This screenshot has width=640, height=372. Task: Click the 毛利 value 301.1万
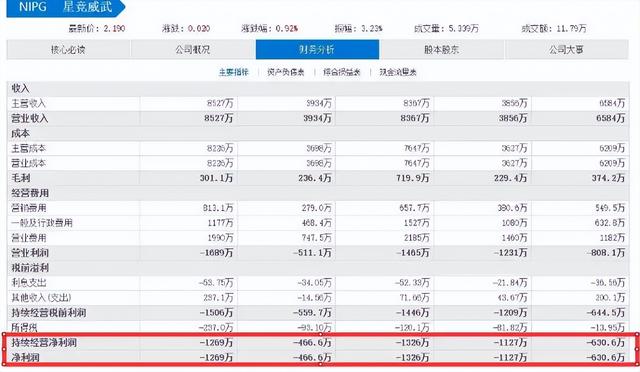[216, 178]
